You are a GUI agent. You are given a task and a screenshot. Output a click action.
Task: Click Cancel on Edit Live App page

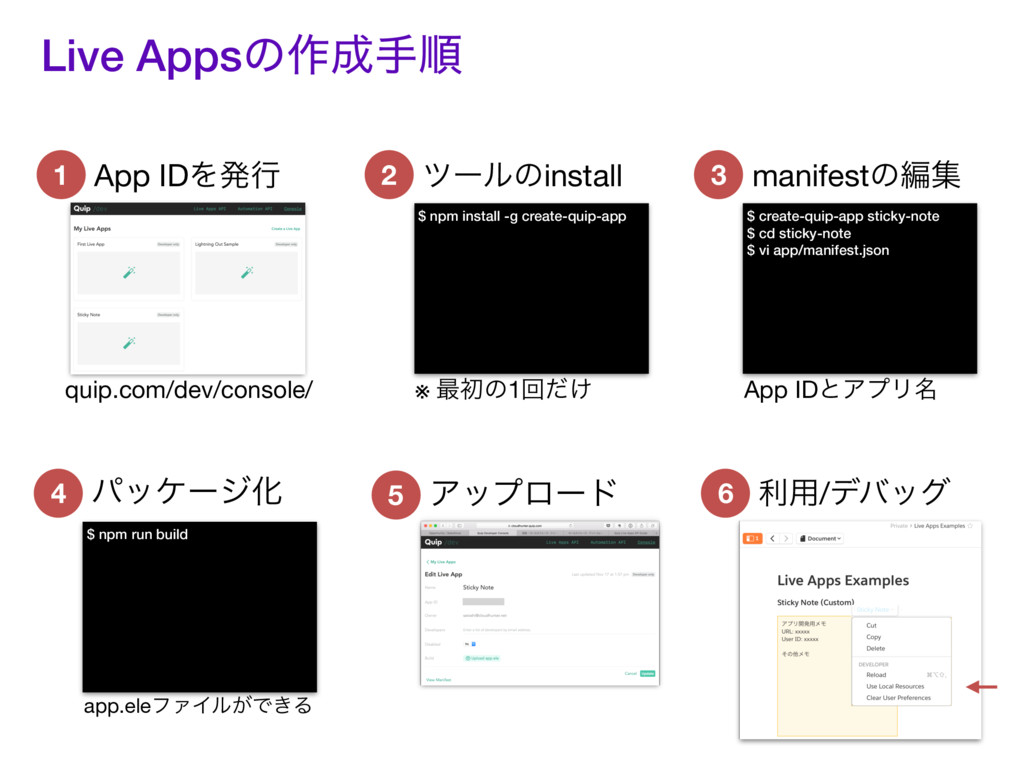click(x=630, y=673)
